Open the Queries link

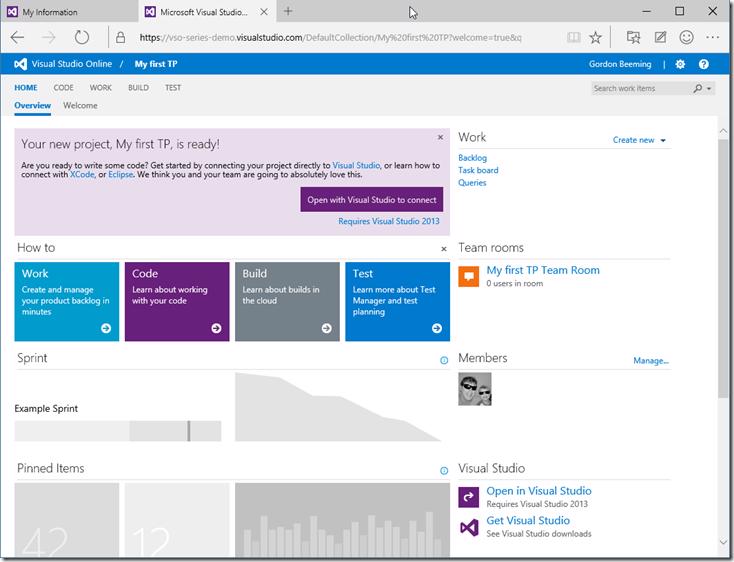tap(472, 182)
